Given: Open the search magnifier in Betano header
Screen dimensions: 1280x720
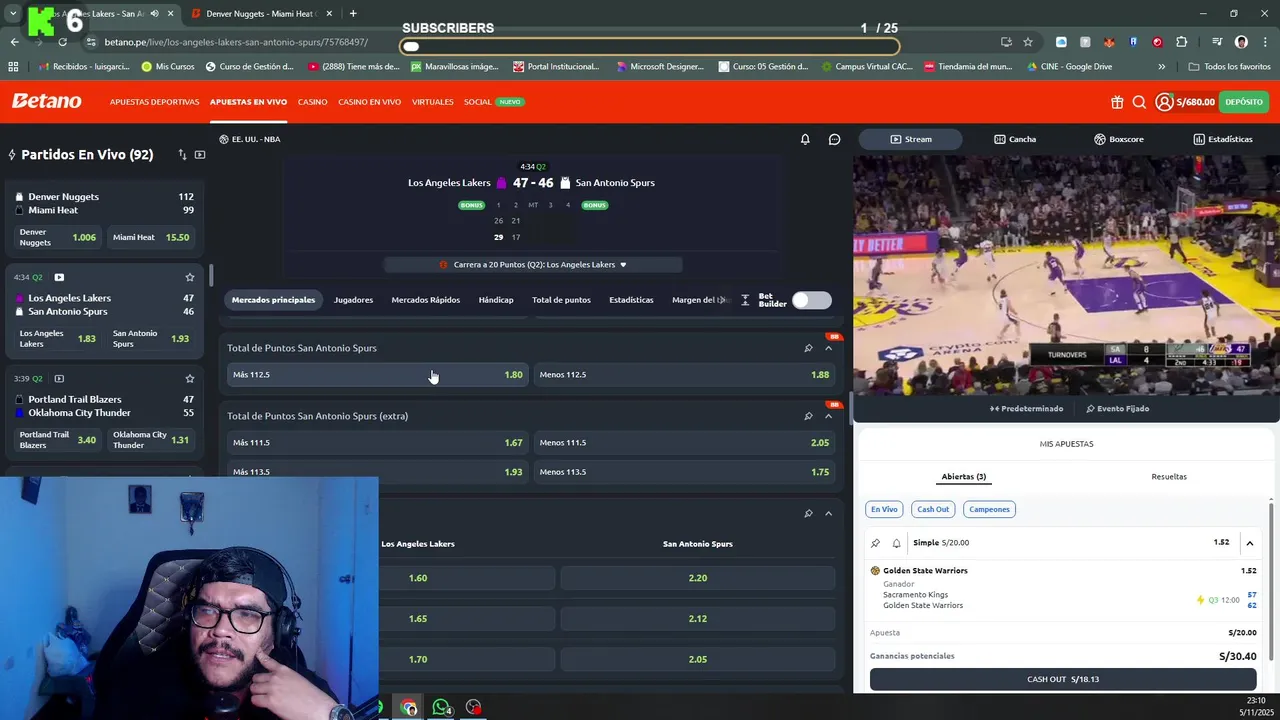Looking at the screenshot, I should coord(1139,102).
